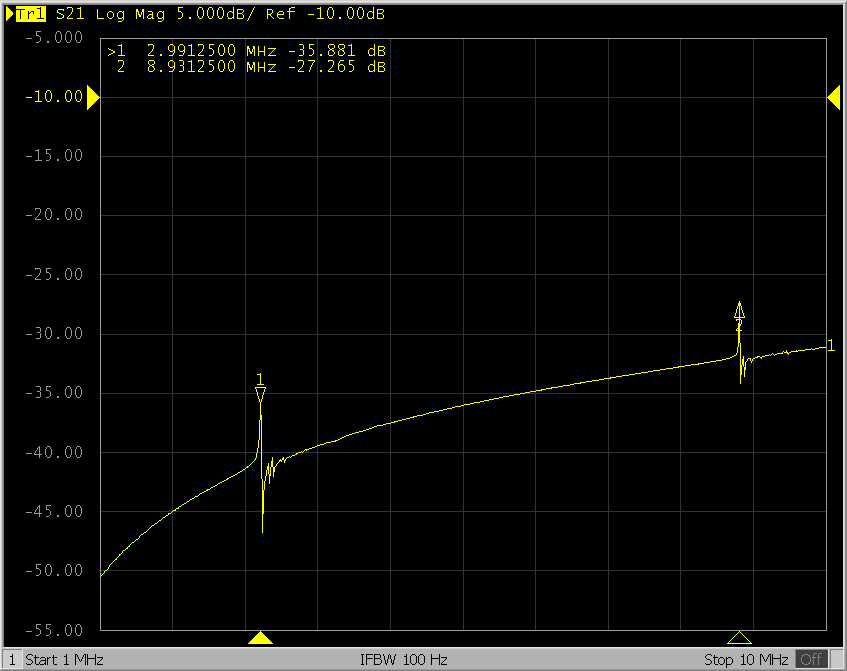Click solid yellow marker triangle on frequency axis

[x=260, y=638]
